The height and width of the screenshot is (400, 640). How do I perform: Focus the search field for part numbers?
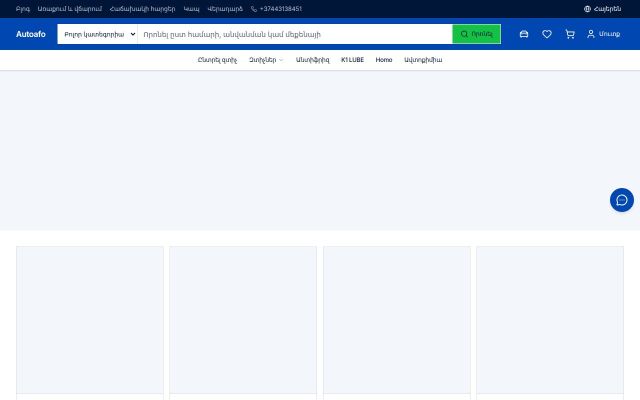(295, 34)
